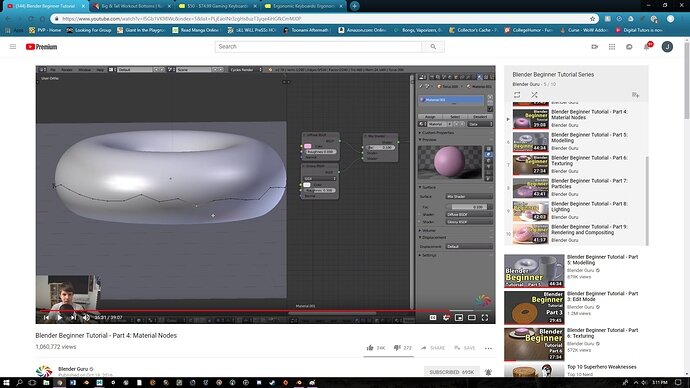Toggle theater mode
Viewport: 690px width, 388px height.
click(x=472, y=317)
